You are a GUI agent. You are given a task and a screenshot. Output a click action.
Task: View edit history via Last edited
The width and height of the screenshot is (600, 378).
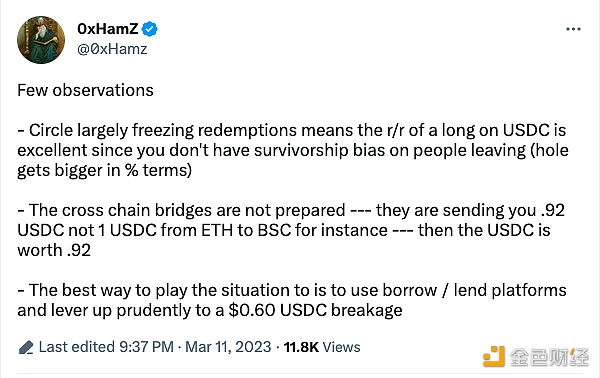(x=77, y=347)
